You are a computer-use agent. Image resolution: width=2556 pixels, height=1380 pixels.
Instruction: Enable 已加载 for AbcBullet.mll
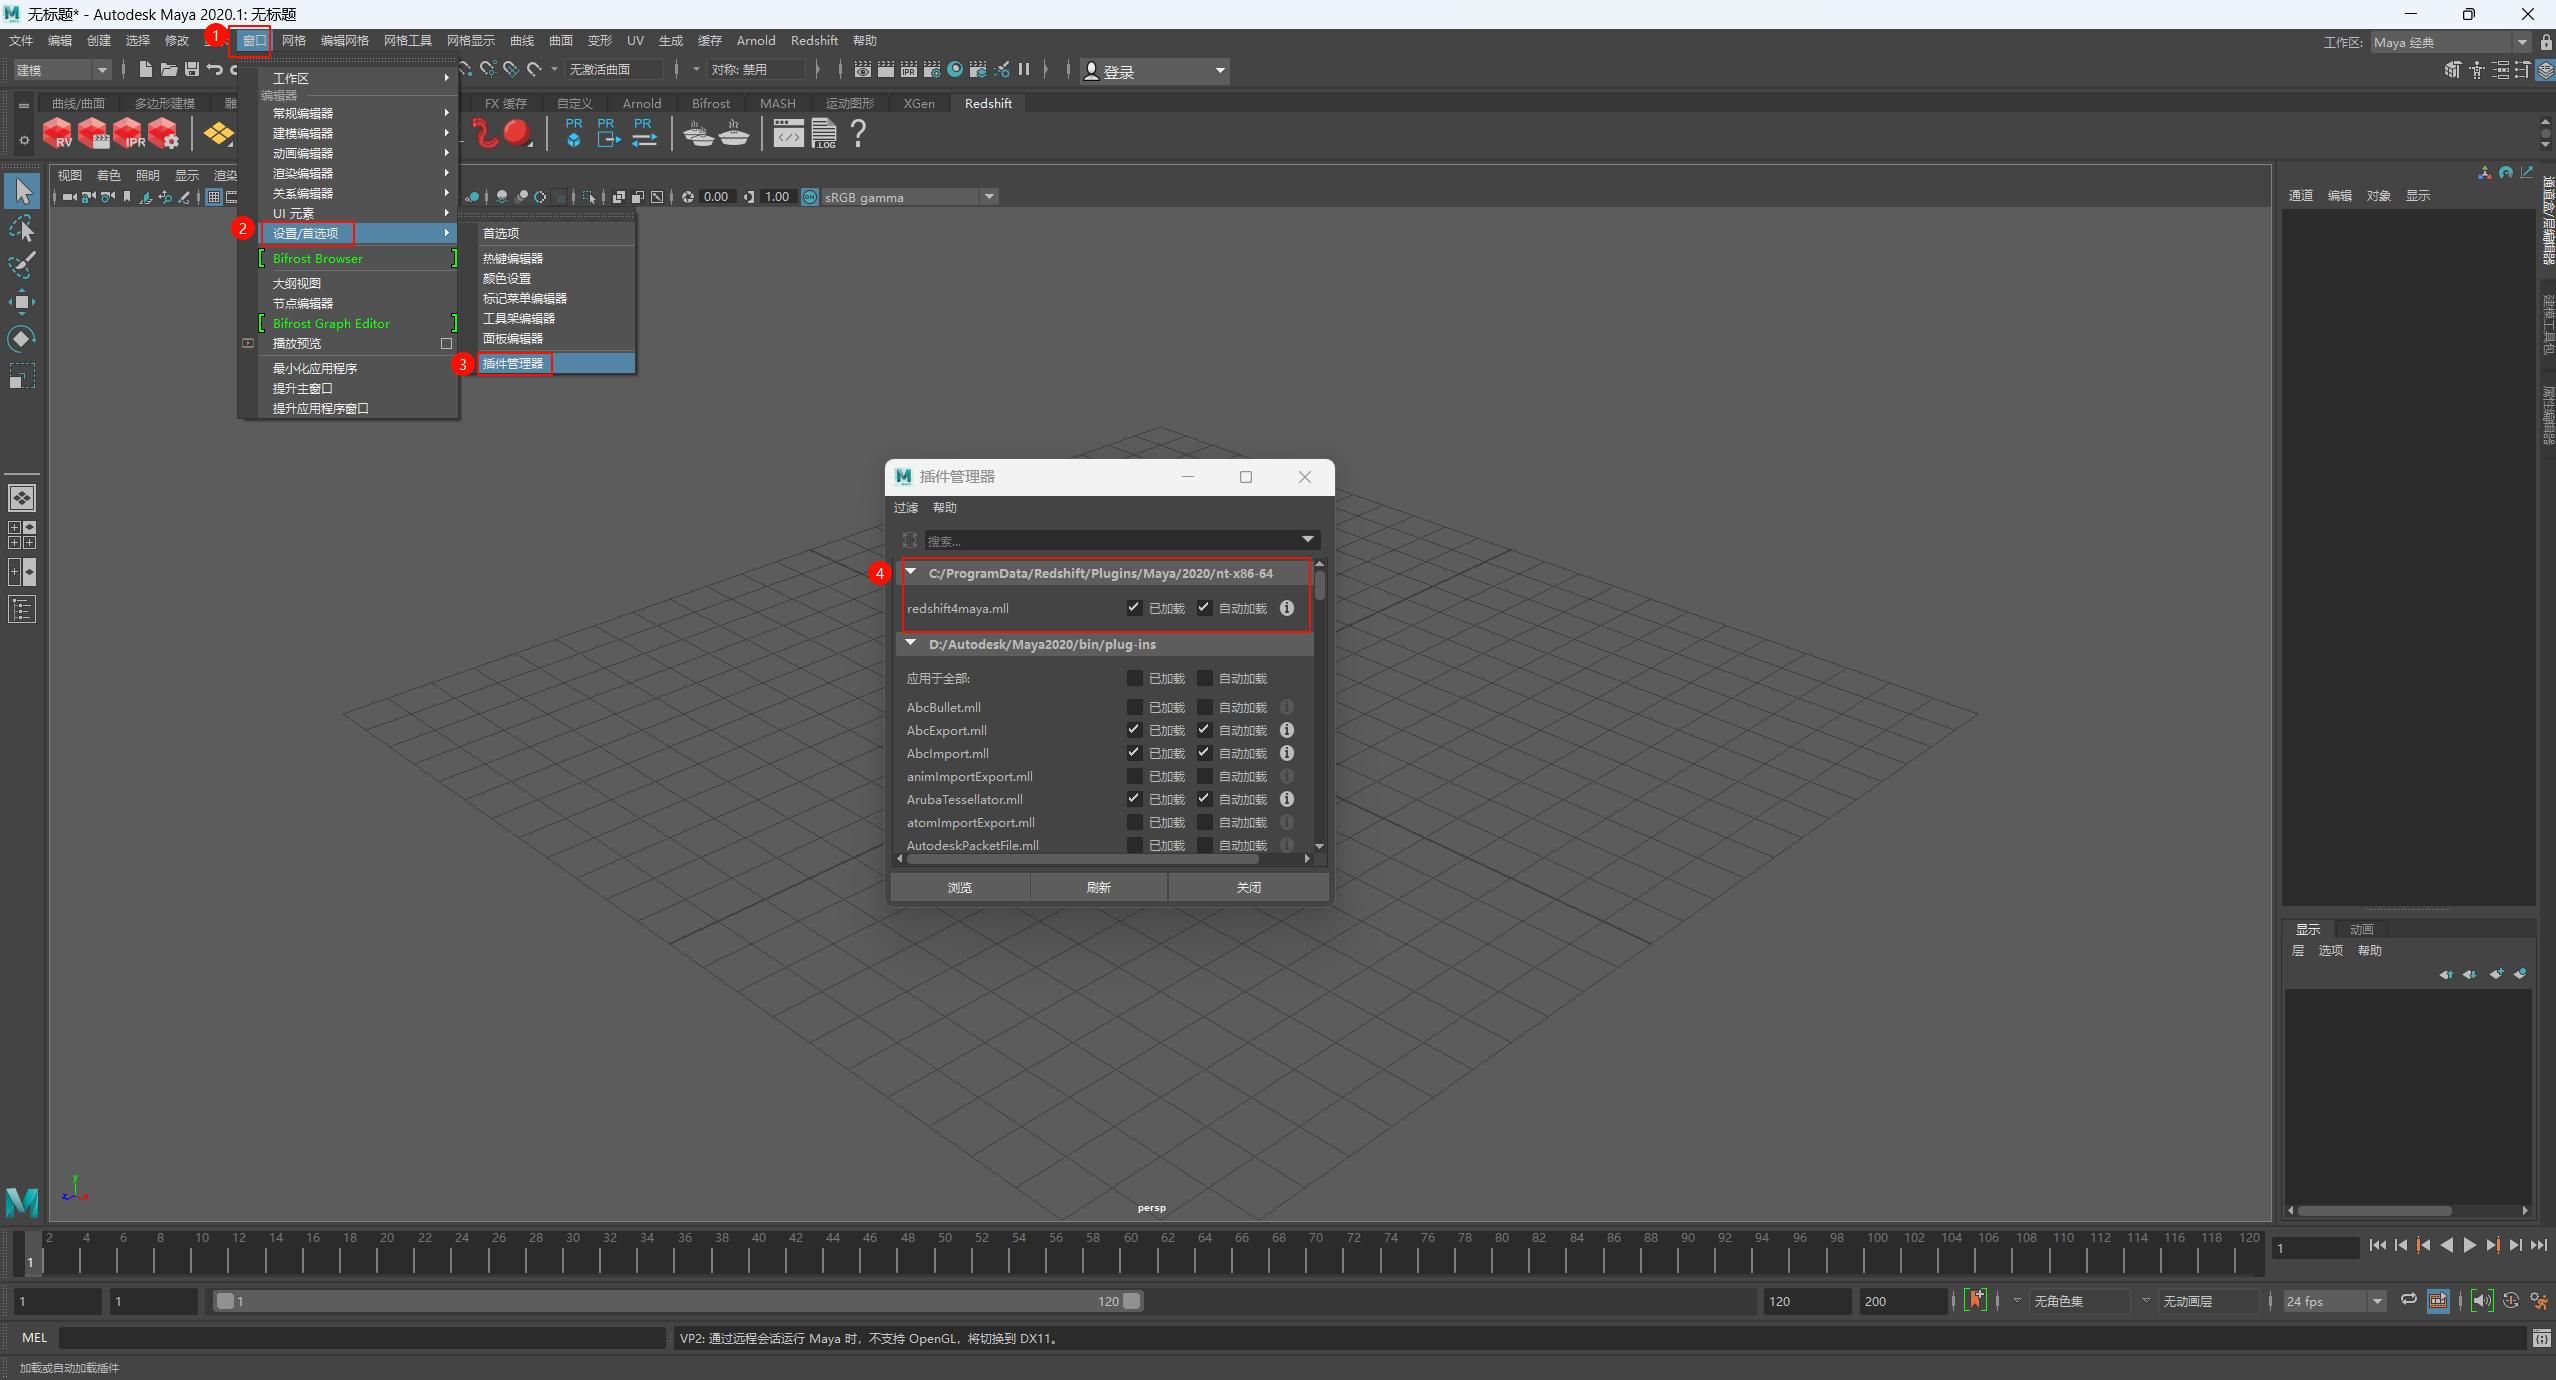1133,707
